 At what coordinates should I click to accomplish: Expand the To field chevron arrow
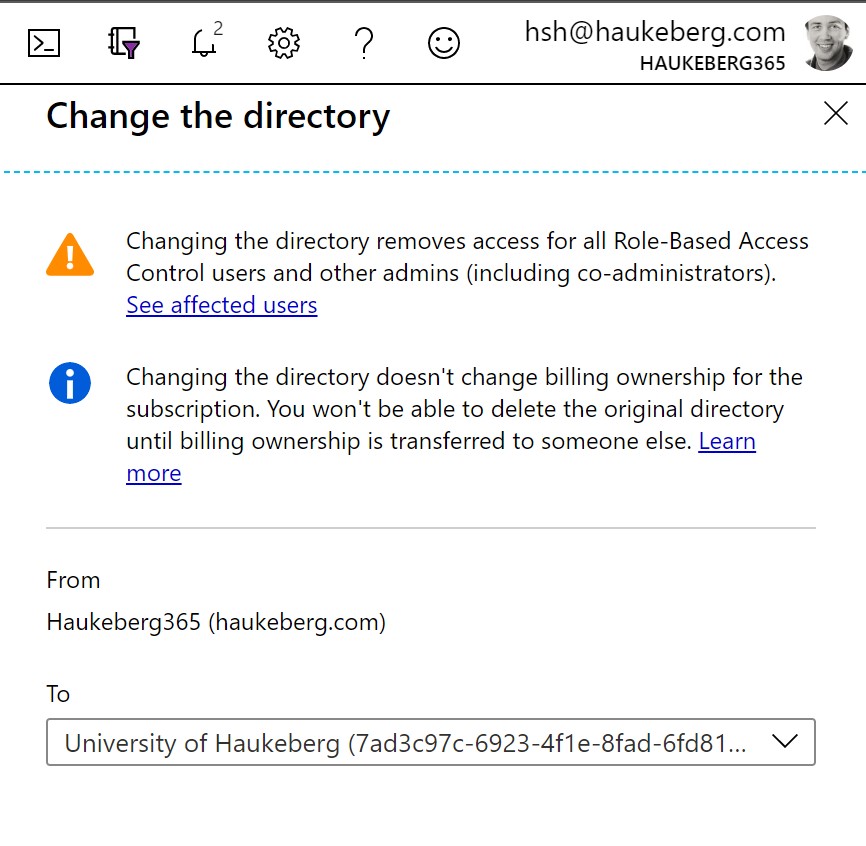point(785,742)
